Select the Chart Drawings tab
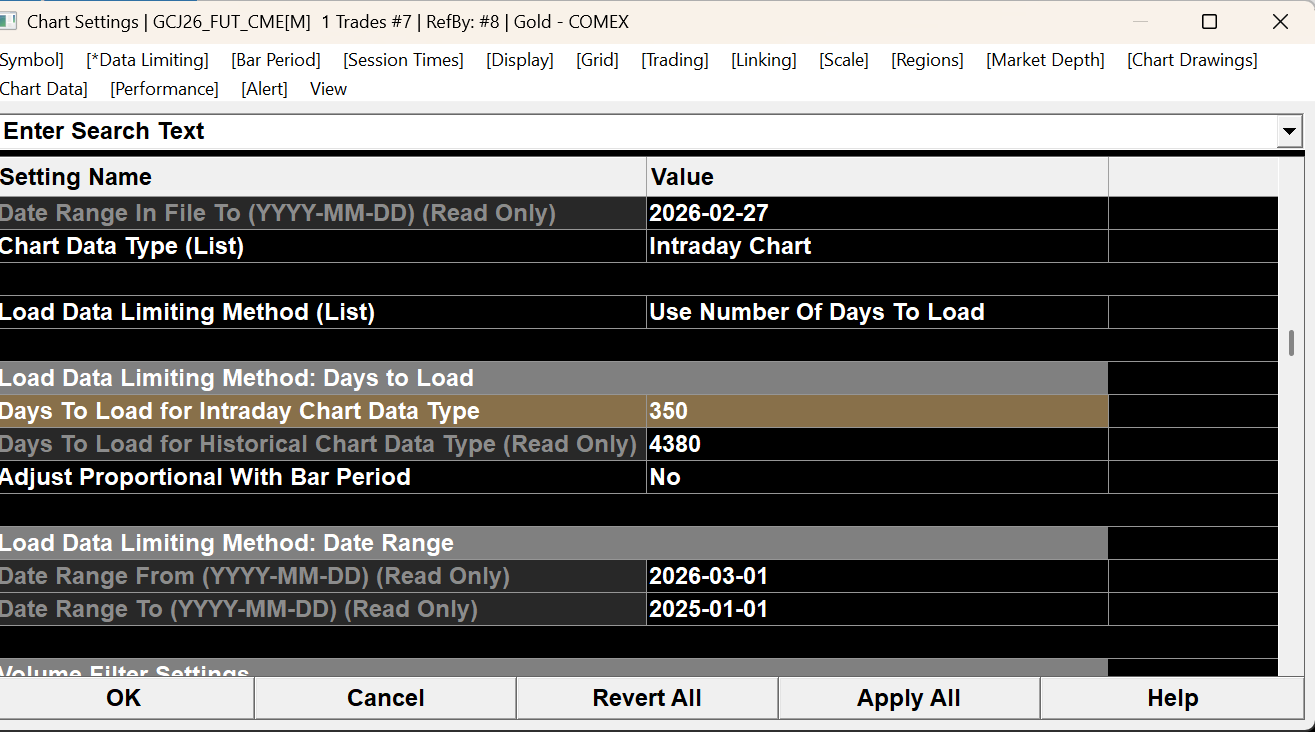Image resolution: width=1315 pixels, height=732 pixels. (1192, 60)
